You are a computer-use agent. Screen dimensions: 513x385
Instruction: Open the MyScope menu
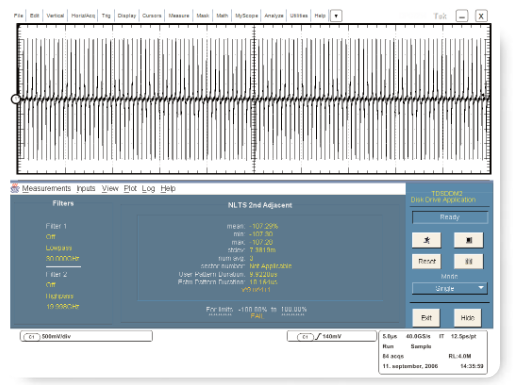[x=246, y=16]
